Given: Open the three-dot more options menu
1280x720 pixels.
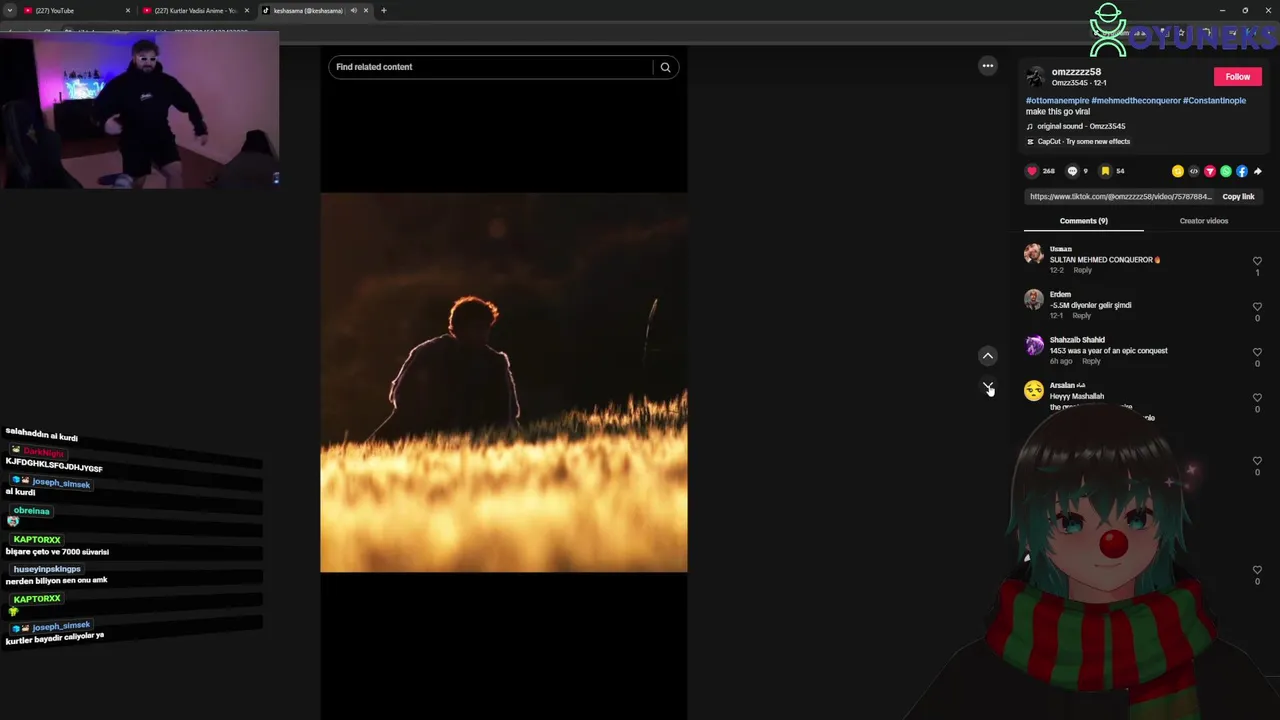Looking at the screenshot, I should [x=988, y=66].
